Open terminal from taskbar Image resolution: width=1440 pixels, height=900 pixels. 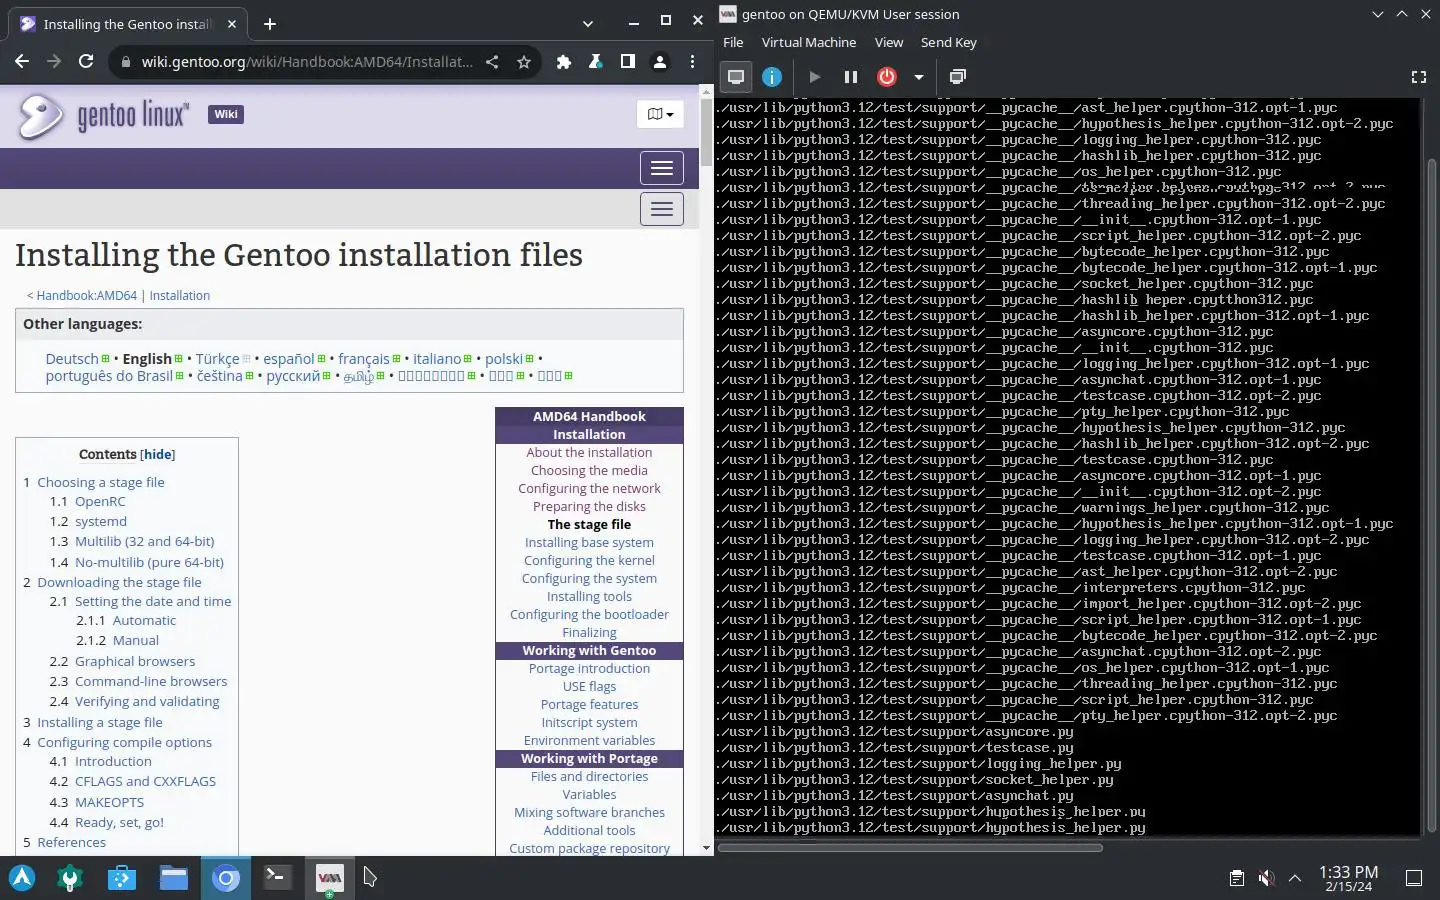pyautogui.click(x=277, y=878)
